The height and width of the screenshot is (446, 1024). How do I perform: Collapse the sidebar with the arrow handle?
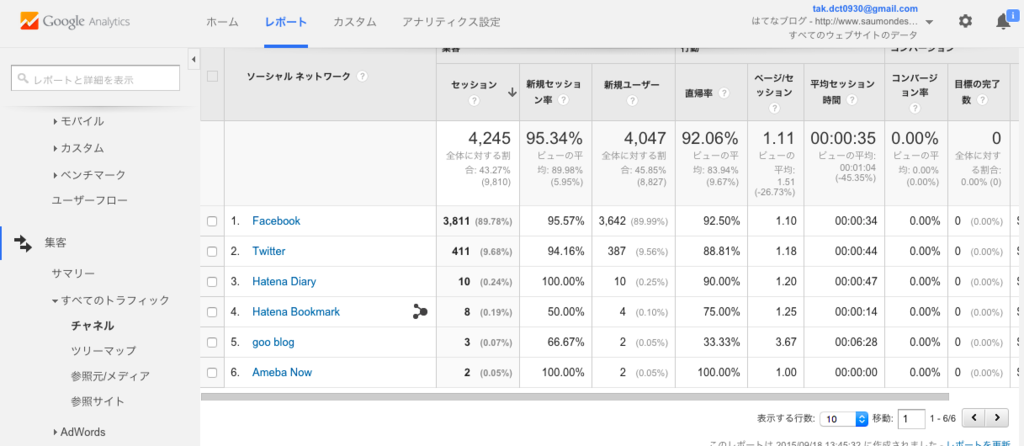pyautogui.click(x=193, y=60)
